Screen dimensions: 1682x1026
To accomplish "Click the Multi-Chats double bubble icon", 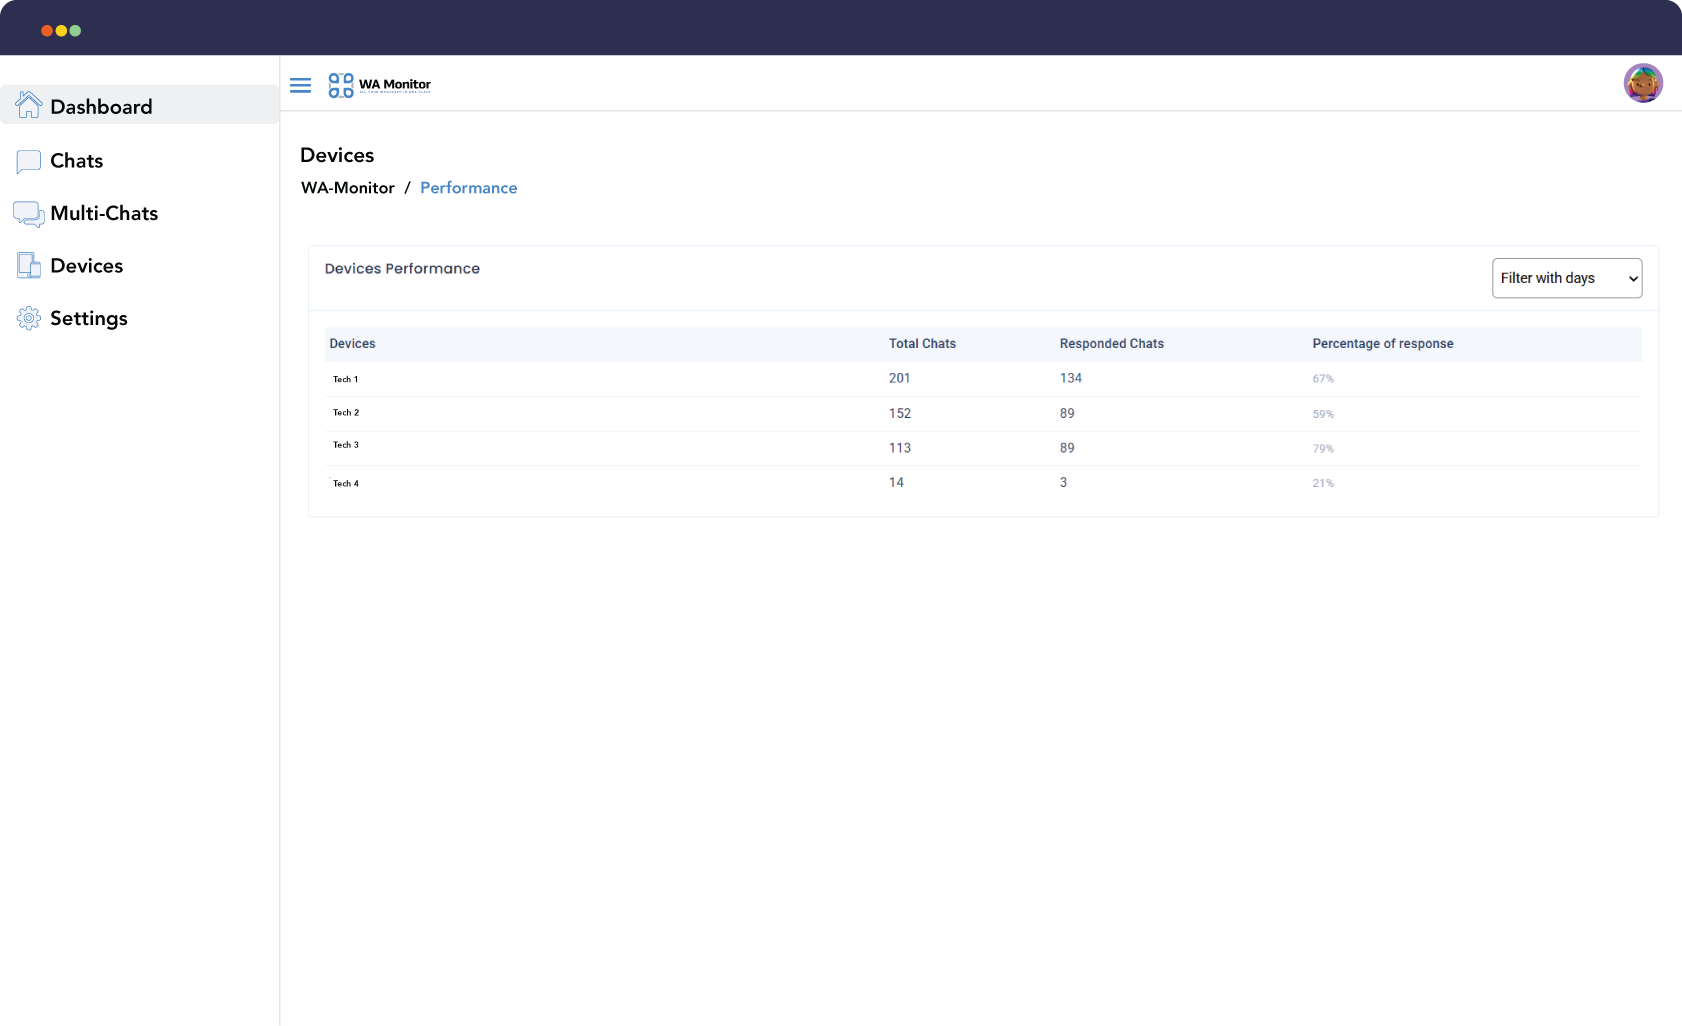I will click(28, 214).
